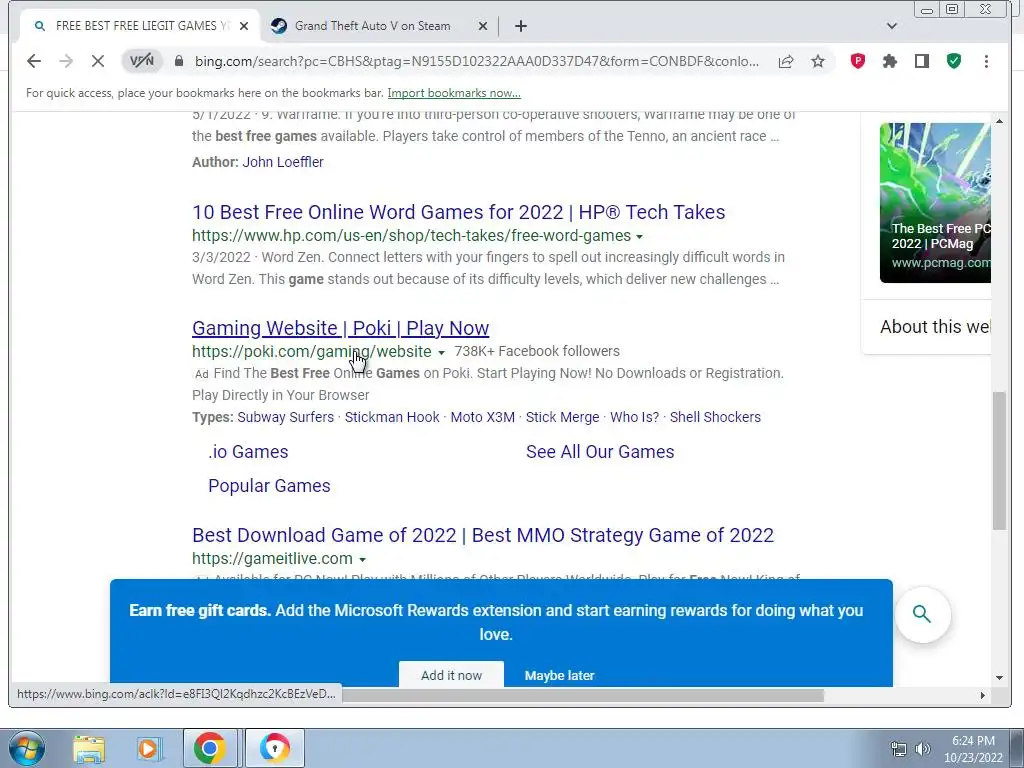Close the Grand Theft Auto V tab
The height and width of the screenshot is (768, 1024).
pos(483,26)
